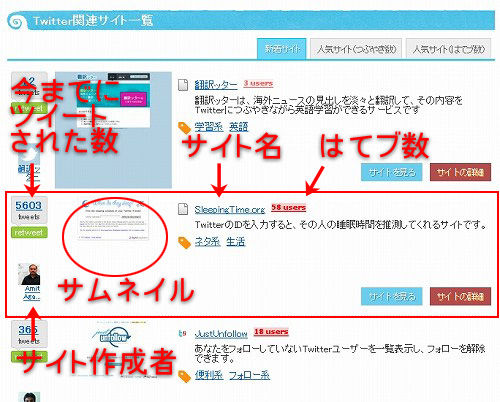500x402 pixels.
Task: Click サイトを見る button for SleepingTime.org
Action: (392, 296)
